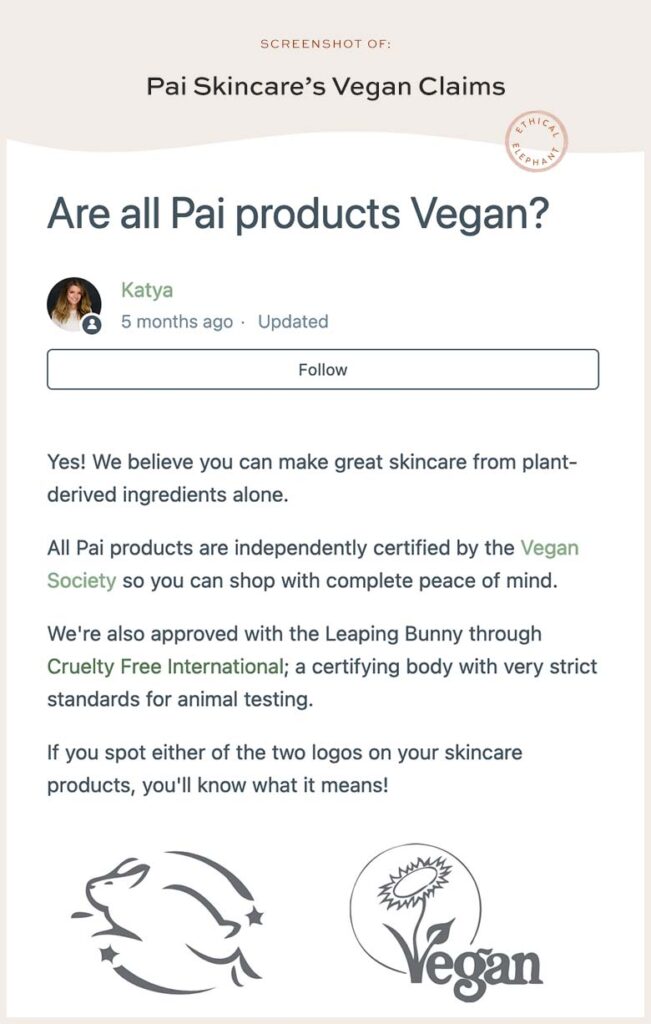
Task: Click the paragraph starting 'If you spot either'
Action: [285, 768]
